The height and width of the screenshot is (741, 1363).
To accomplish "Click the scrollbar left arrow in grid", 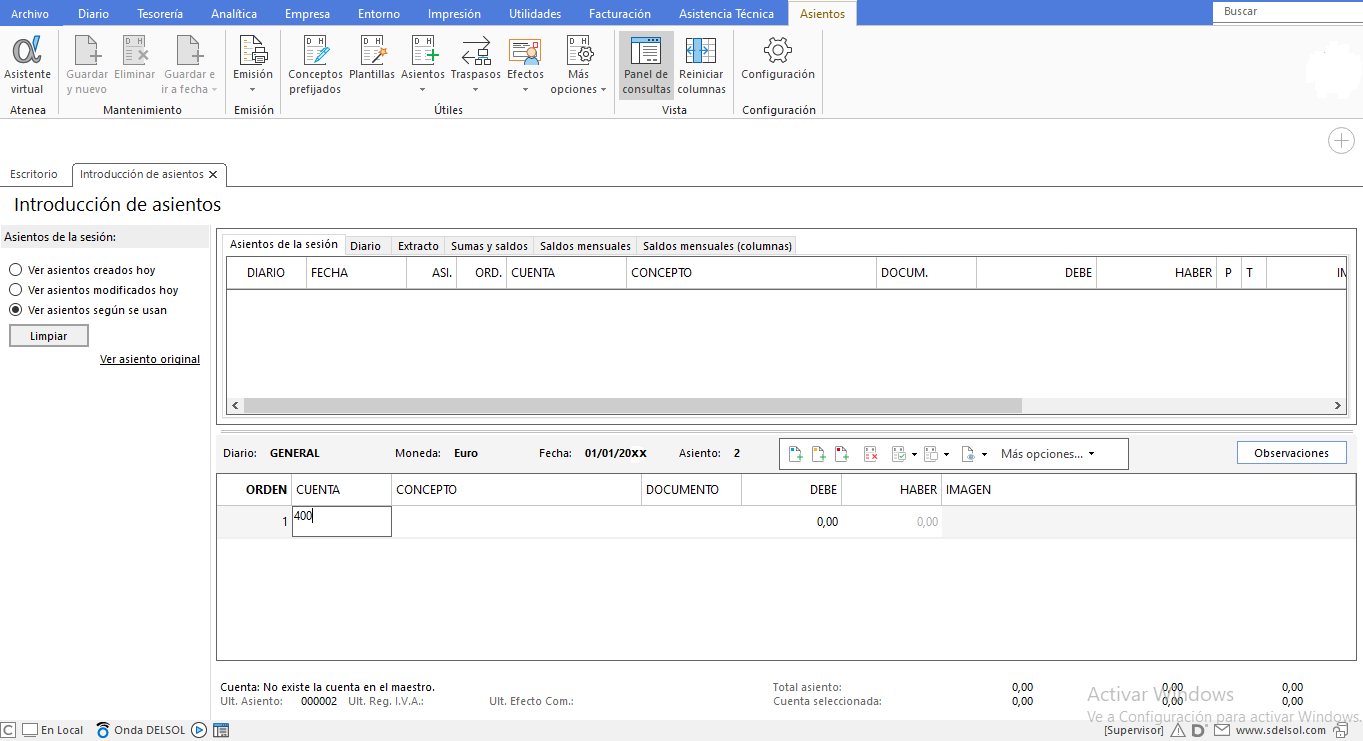I will point(235,406).
